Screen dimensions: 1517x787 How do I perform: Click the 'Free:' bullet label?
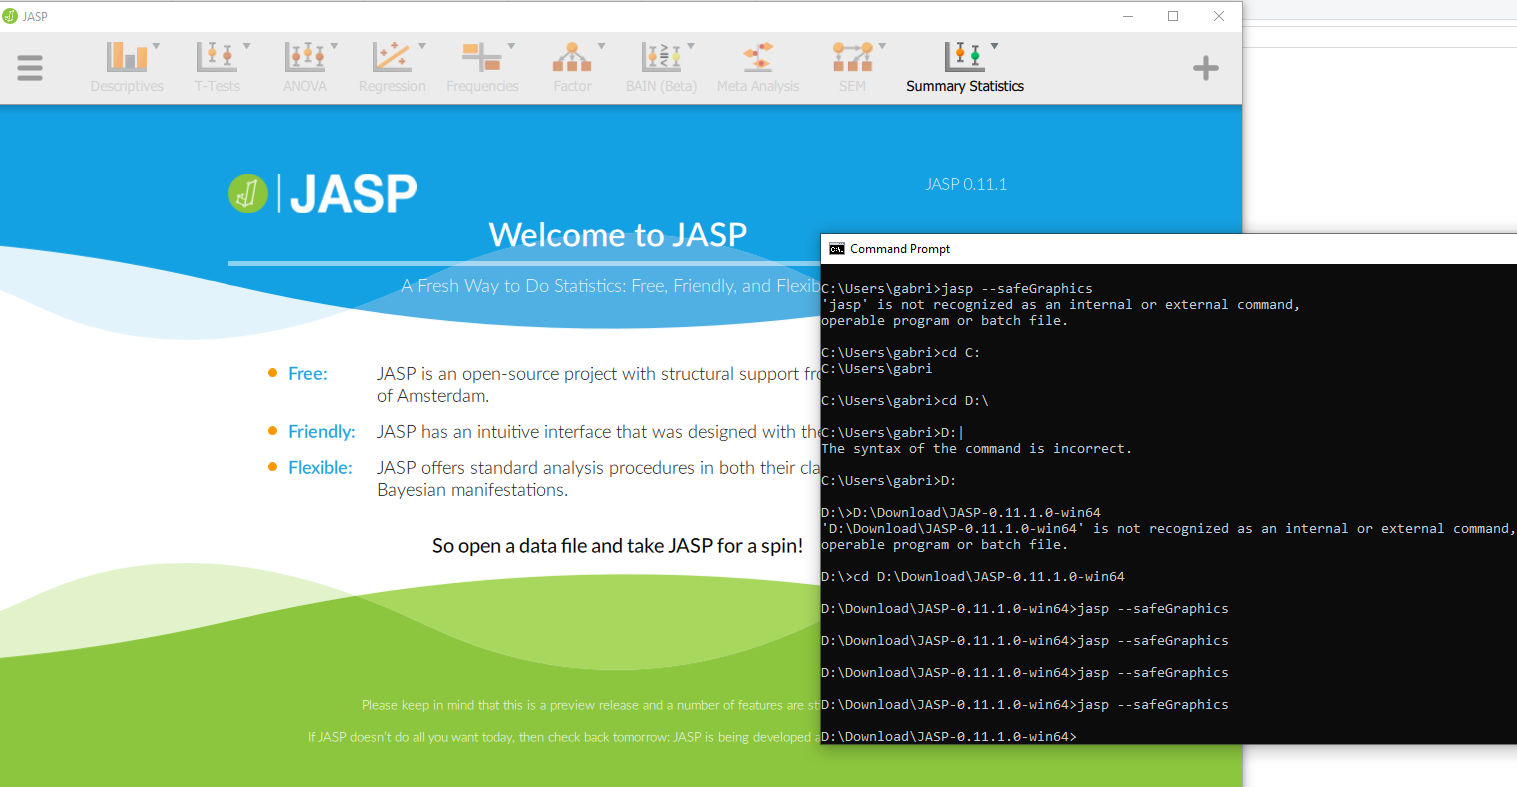[308, 374]
